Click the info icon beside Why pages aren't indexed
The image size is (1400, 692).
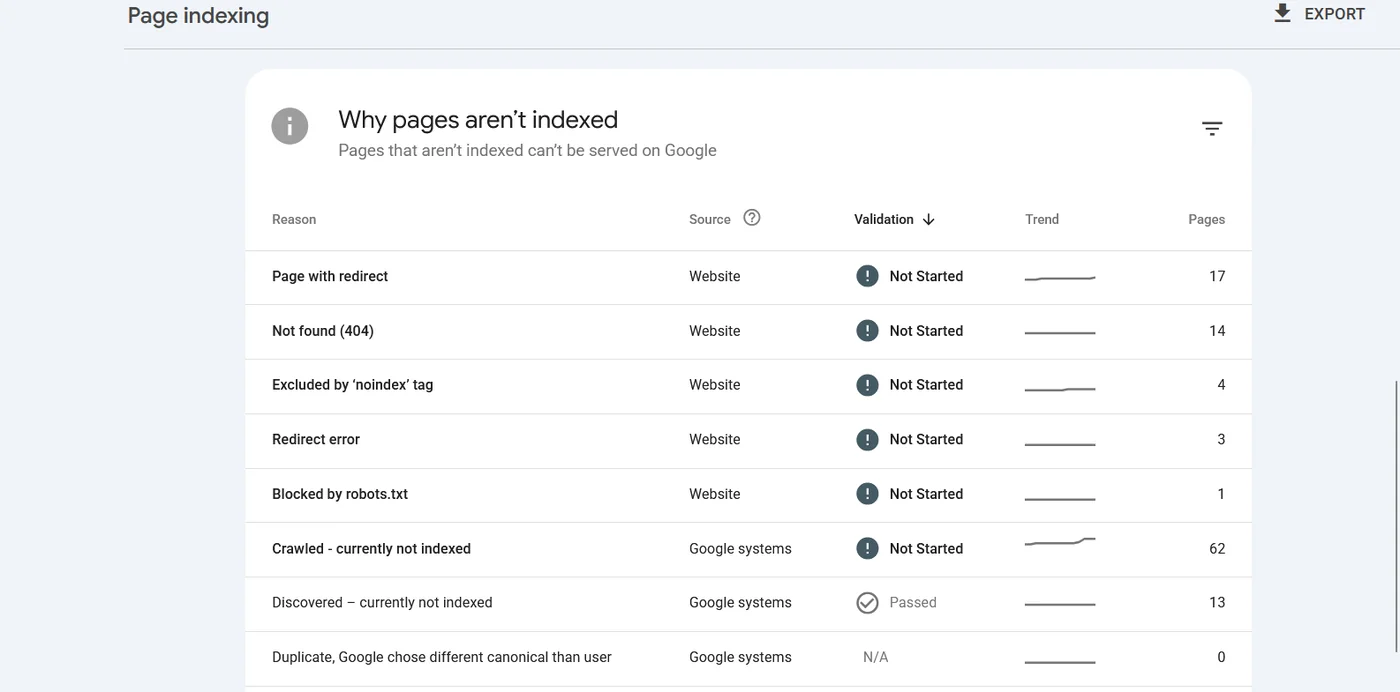290,126
